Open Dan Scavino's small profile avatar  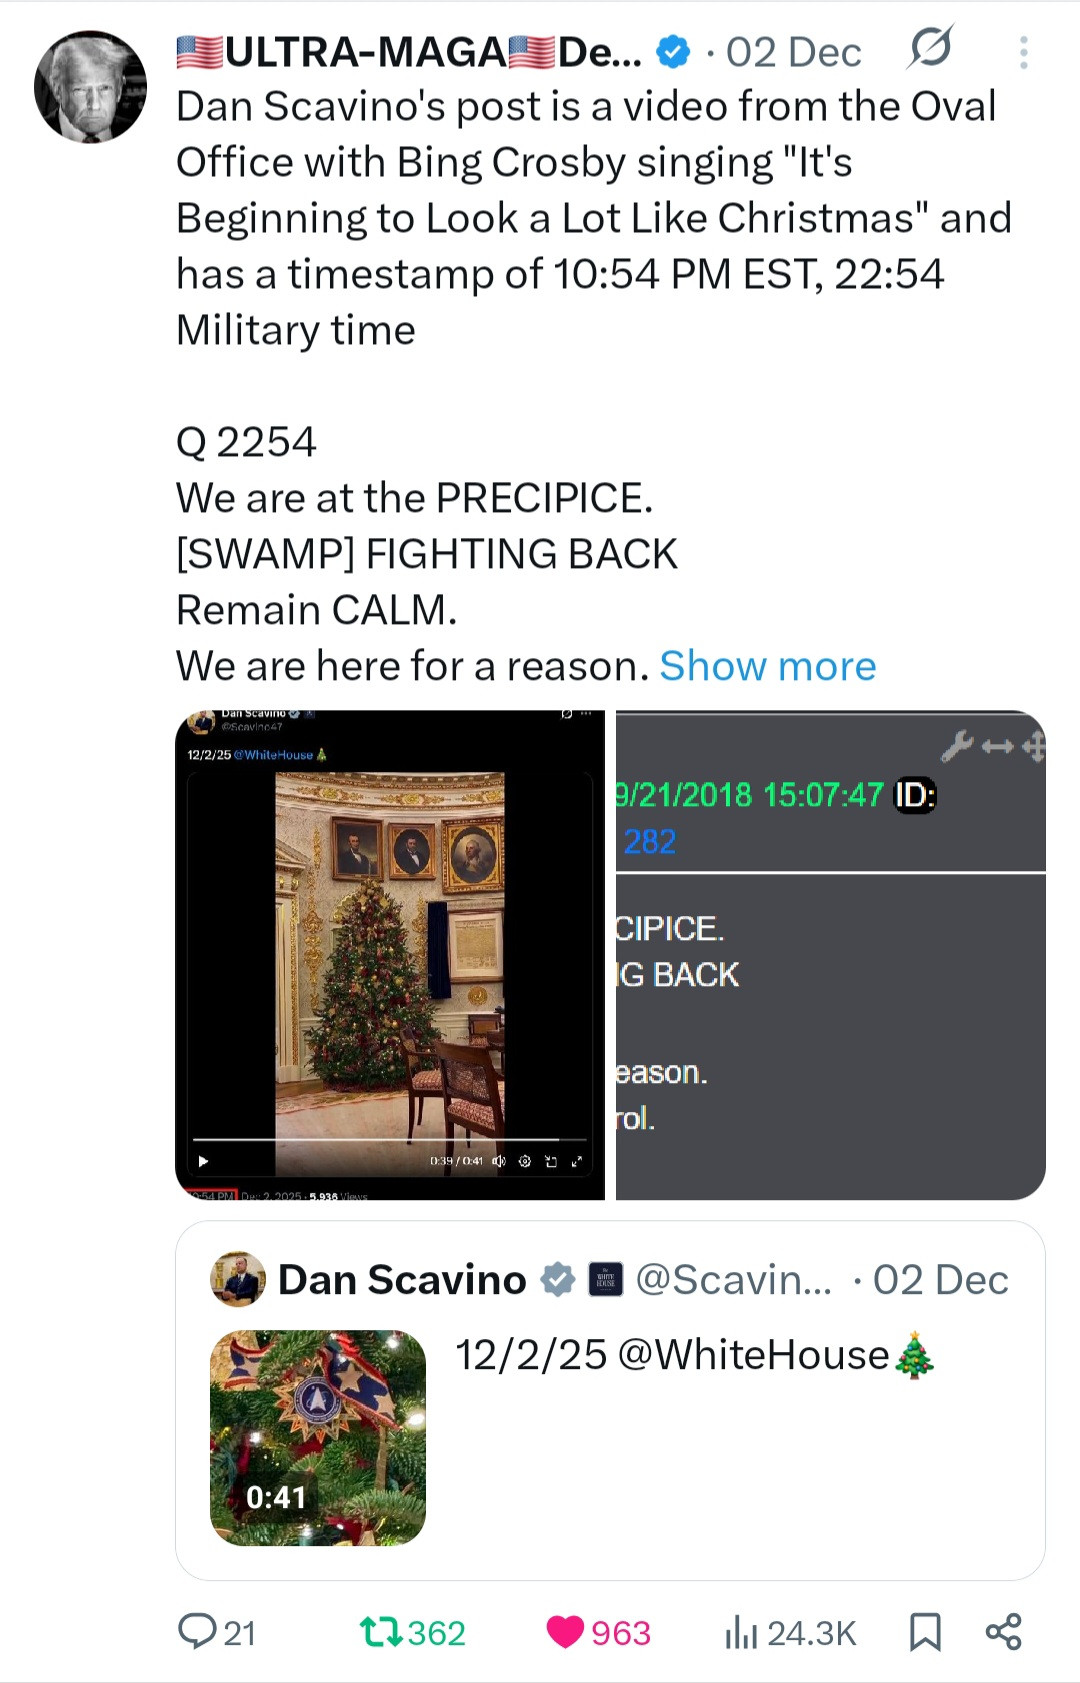(238, 1279)
